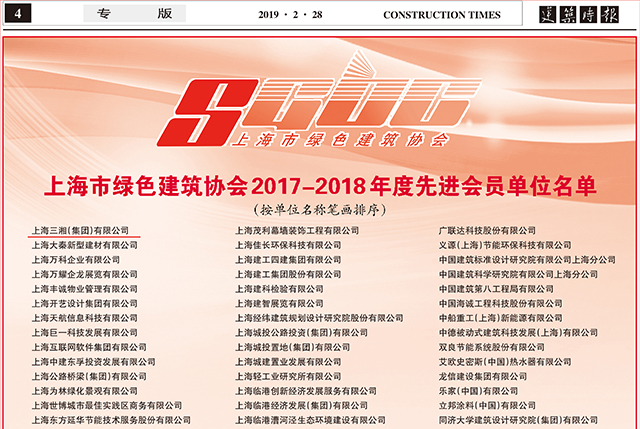Click the page number 4 box
This screenshot has height=429, width=640.
click(18, 14)
